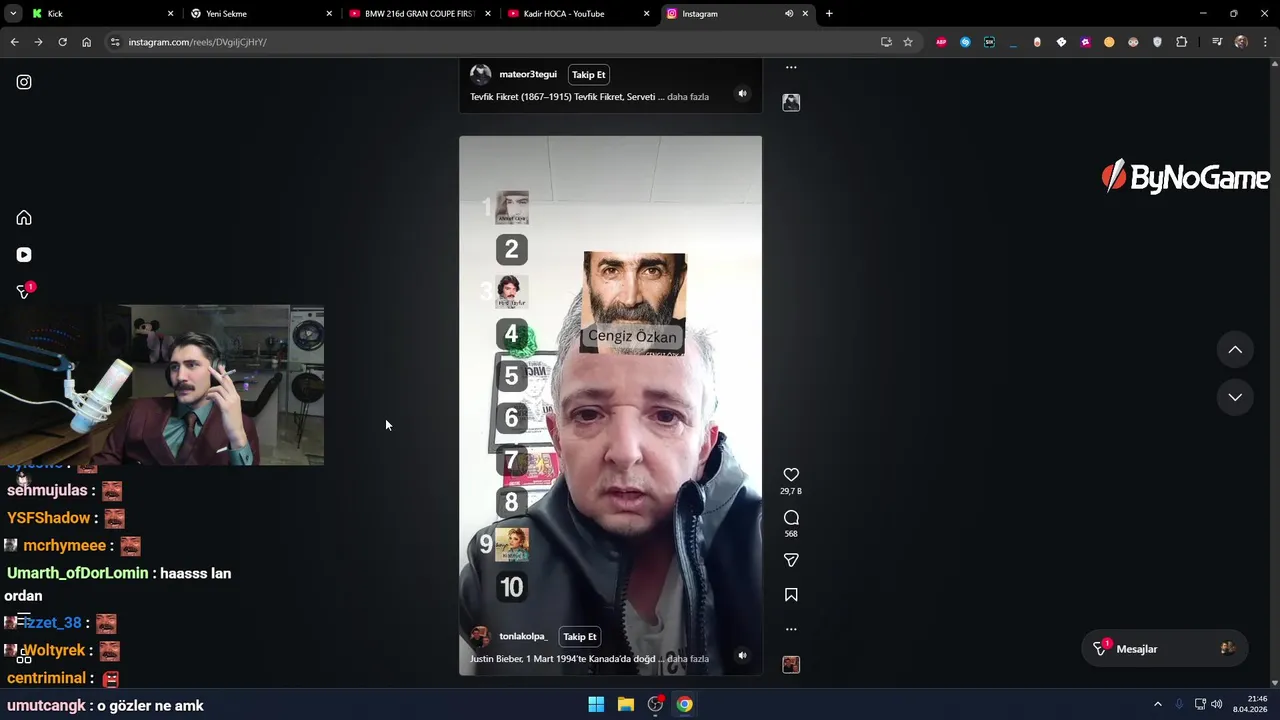This screenshot has height=720, width=1280.
Task: Install app icon in address bar
Action: click(x=886, y=42)
